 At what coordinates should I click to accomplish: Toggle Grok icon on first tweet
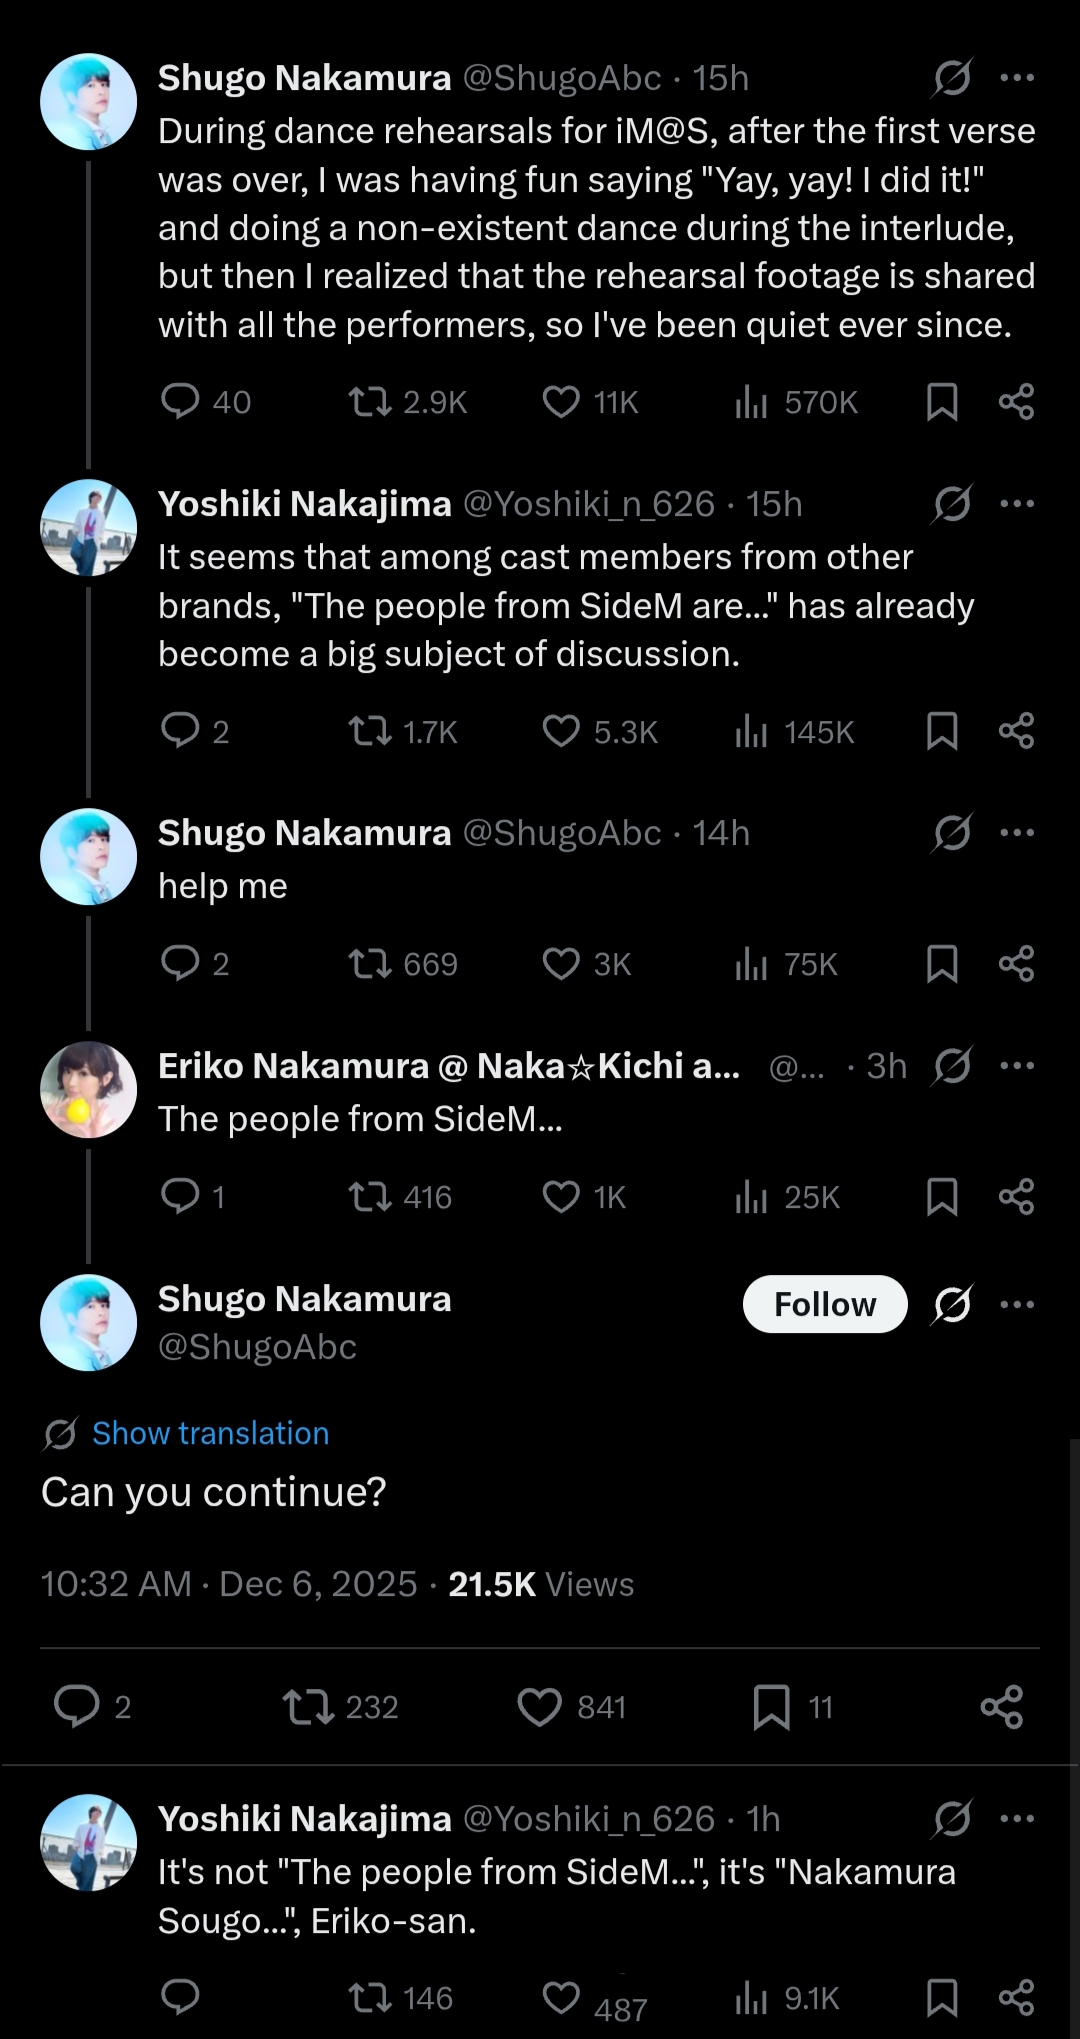click(952, 78)
